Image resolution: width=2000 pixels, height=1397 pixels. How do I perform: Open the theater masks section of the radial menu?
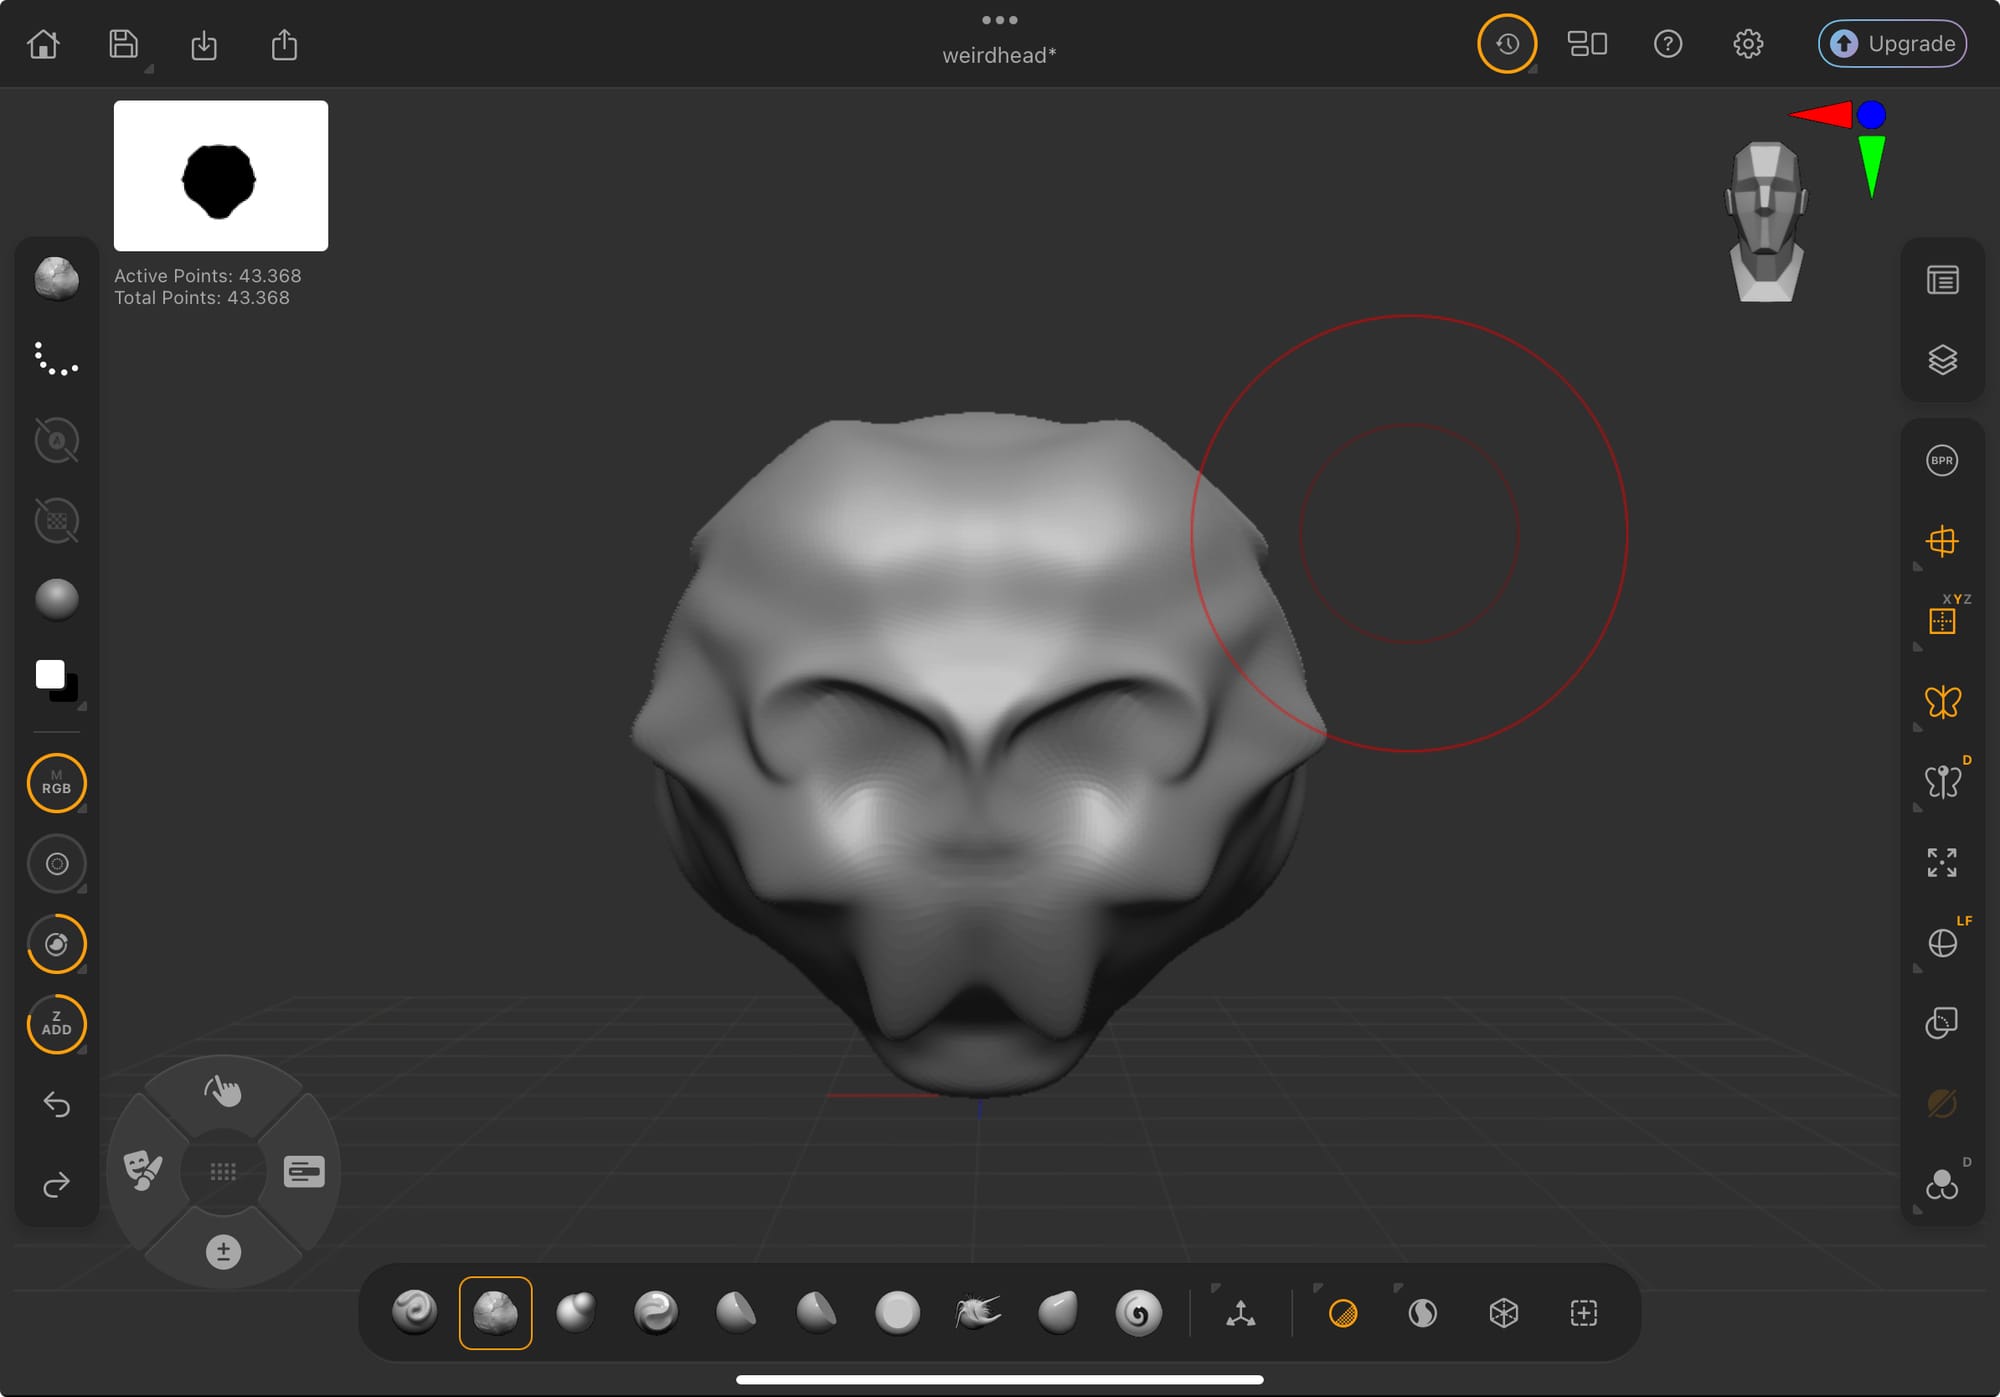142,1169
